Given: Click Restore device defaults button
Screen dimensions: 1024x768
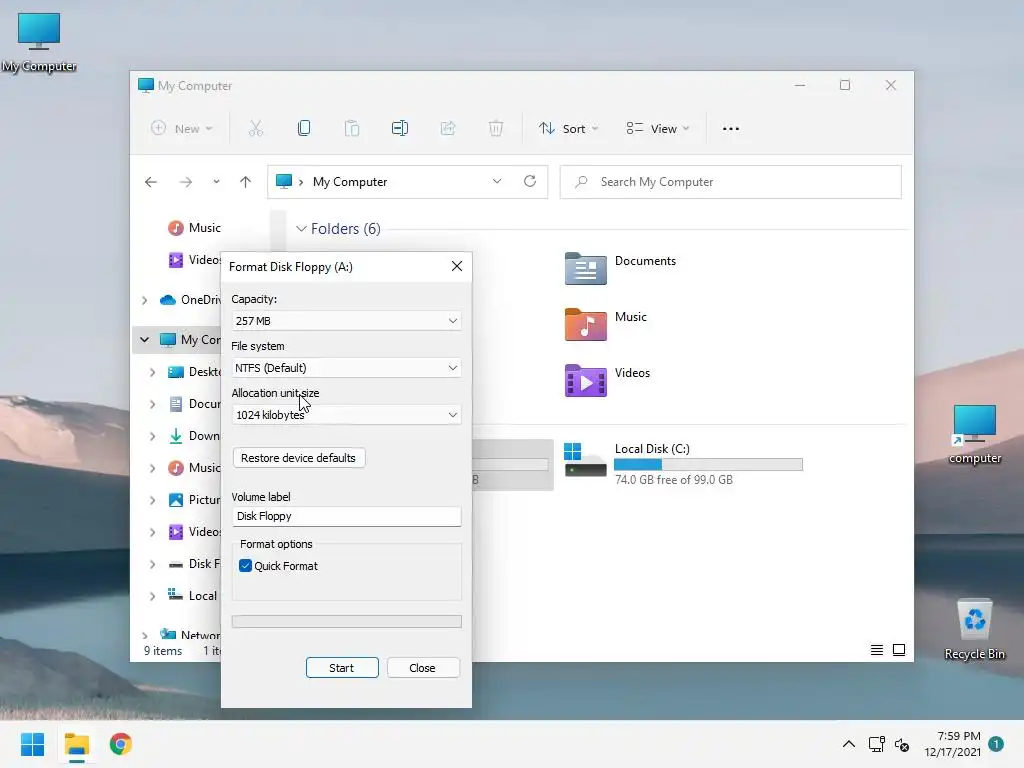Looking at the screenshot, I should coord(298,458).
